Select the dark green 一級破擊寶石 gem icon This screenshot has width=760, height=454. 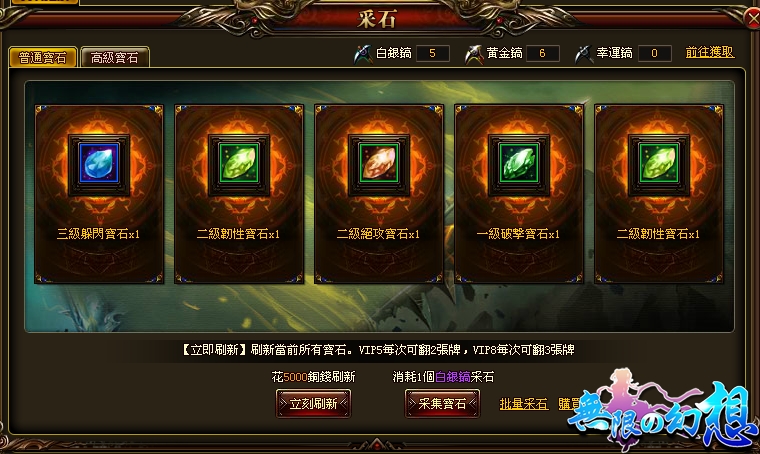pos(519,164)
